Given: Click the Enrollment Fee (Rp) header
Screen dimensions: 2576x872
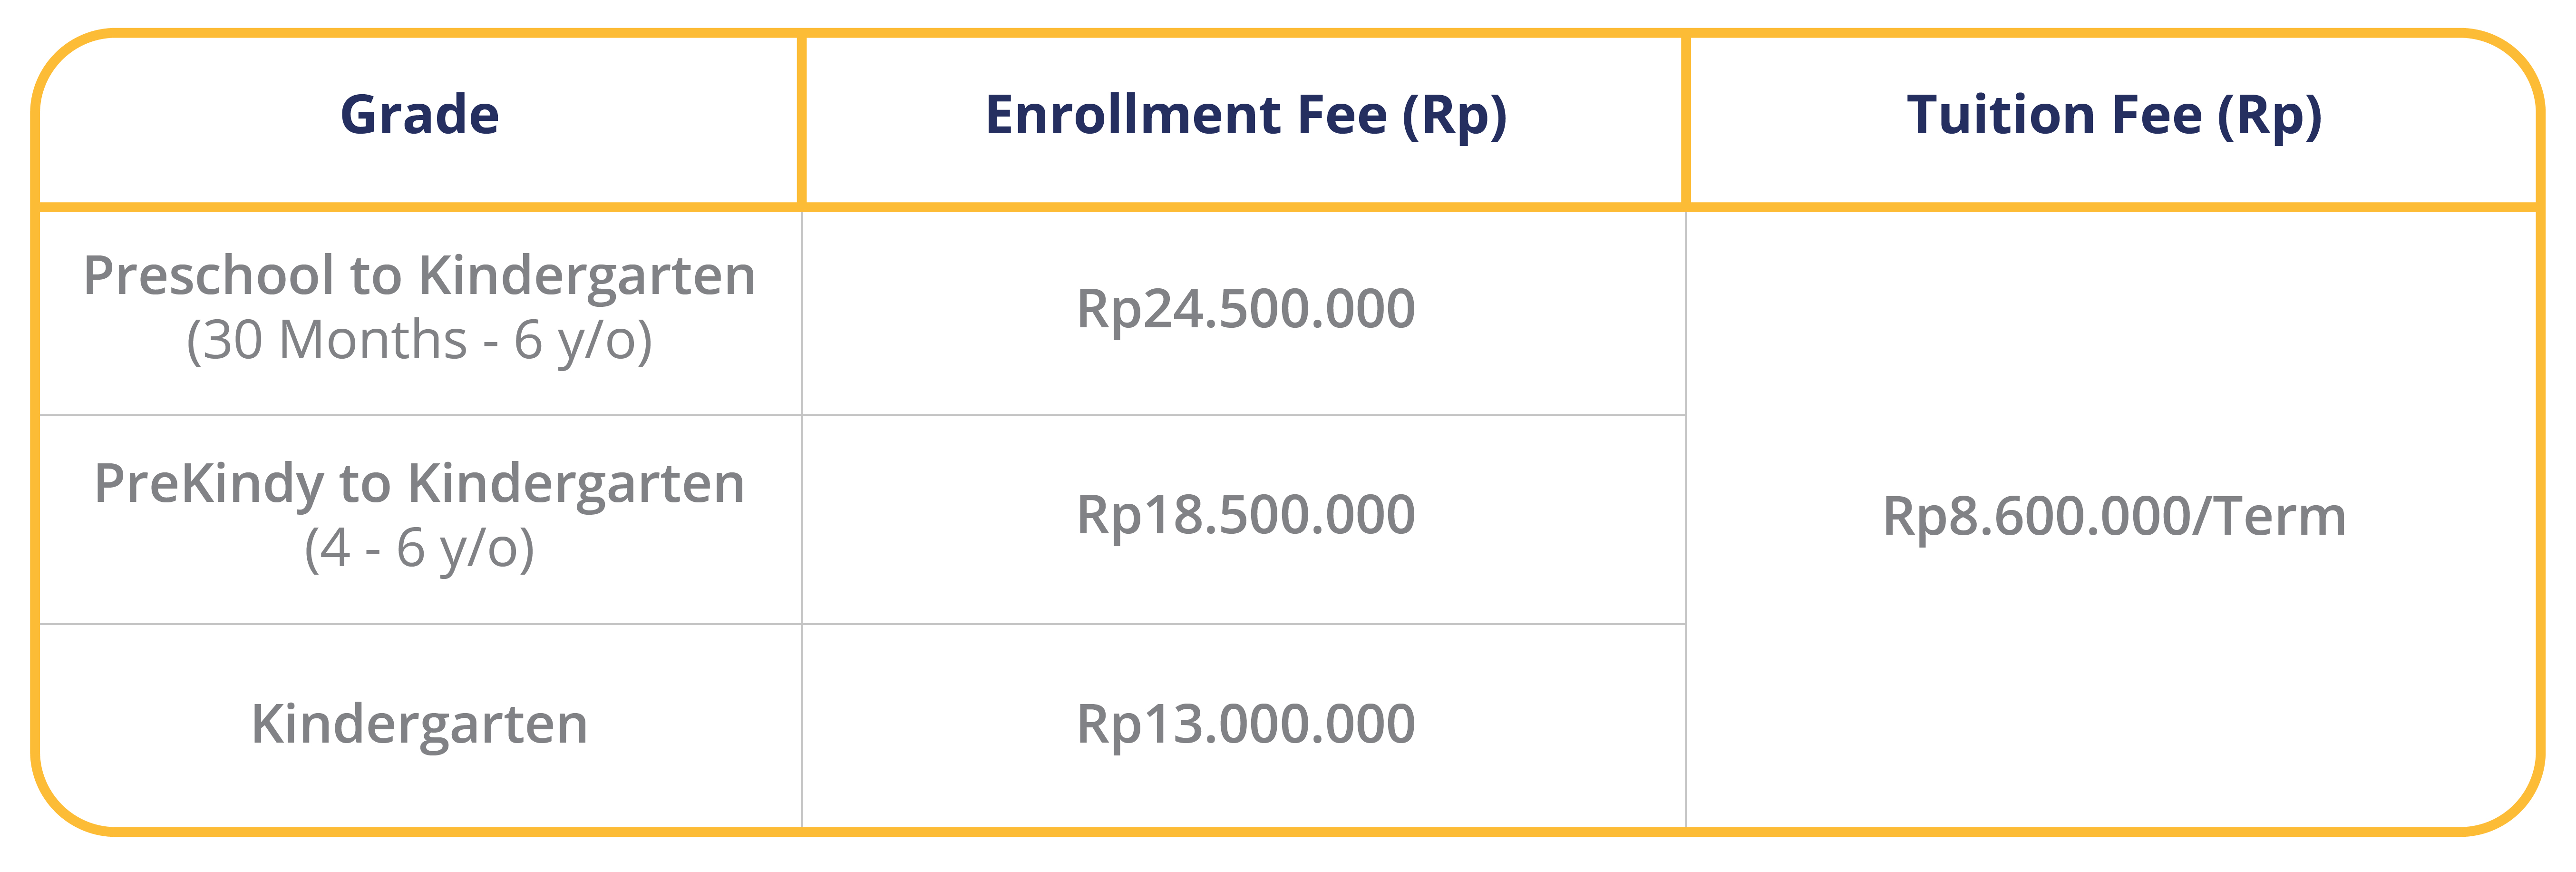Looking at the screenshot, I should pos(1245,116).
